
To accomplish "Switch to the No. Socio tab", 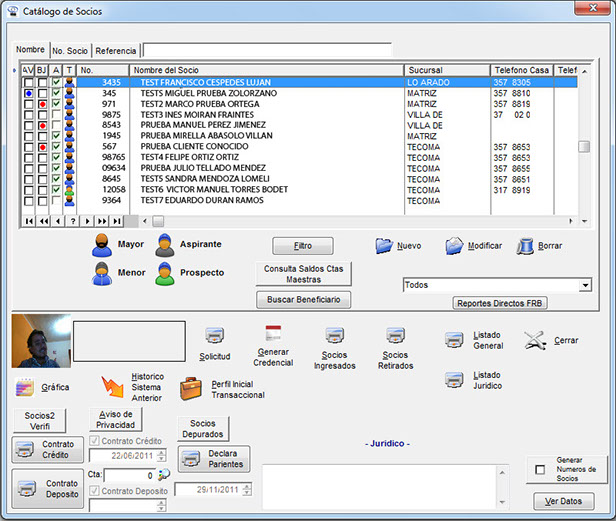I will click(x=70, y=50).
